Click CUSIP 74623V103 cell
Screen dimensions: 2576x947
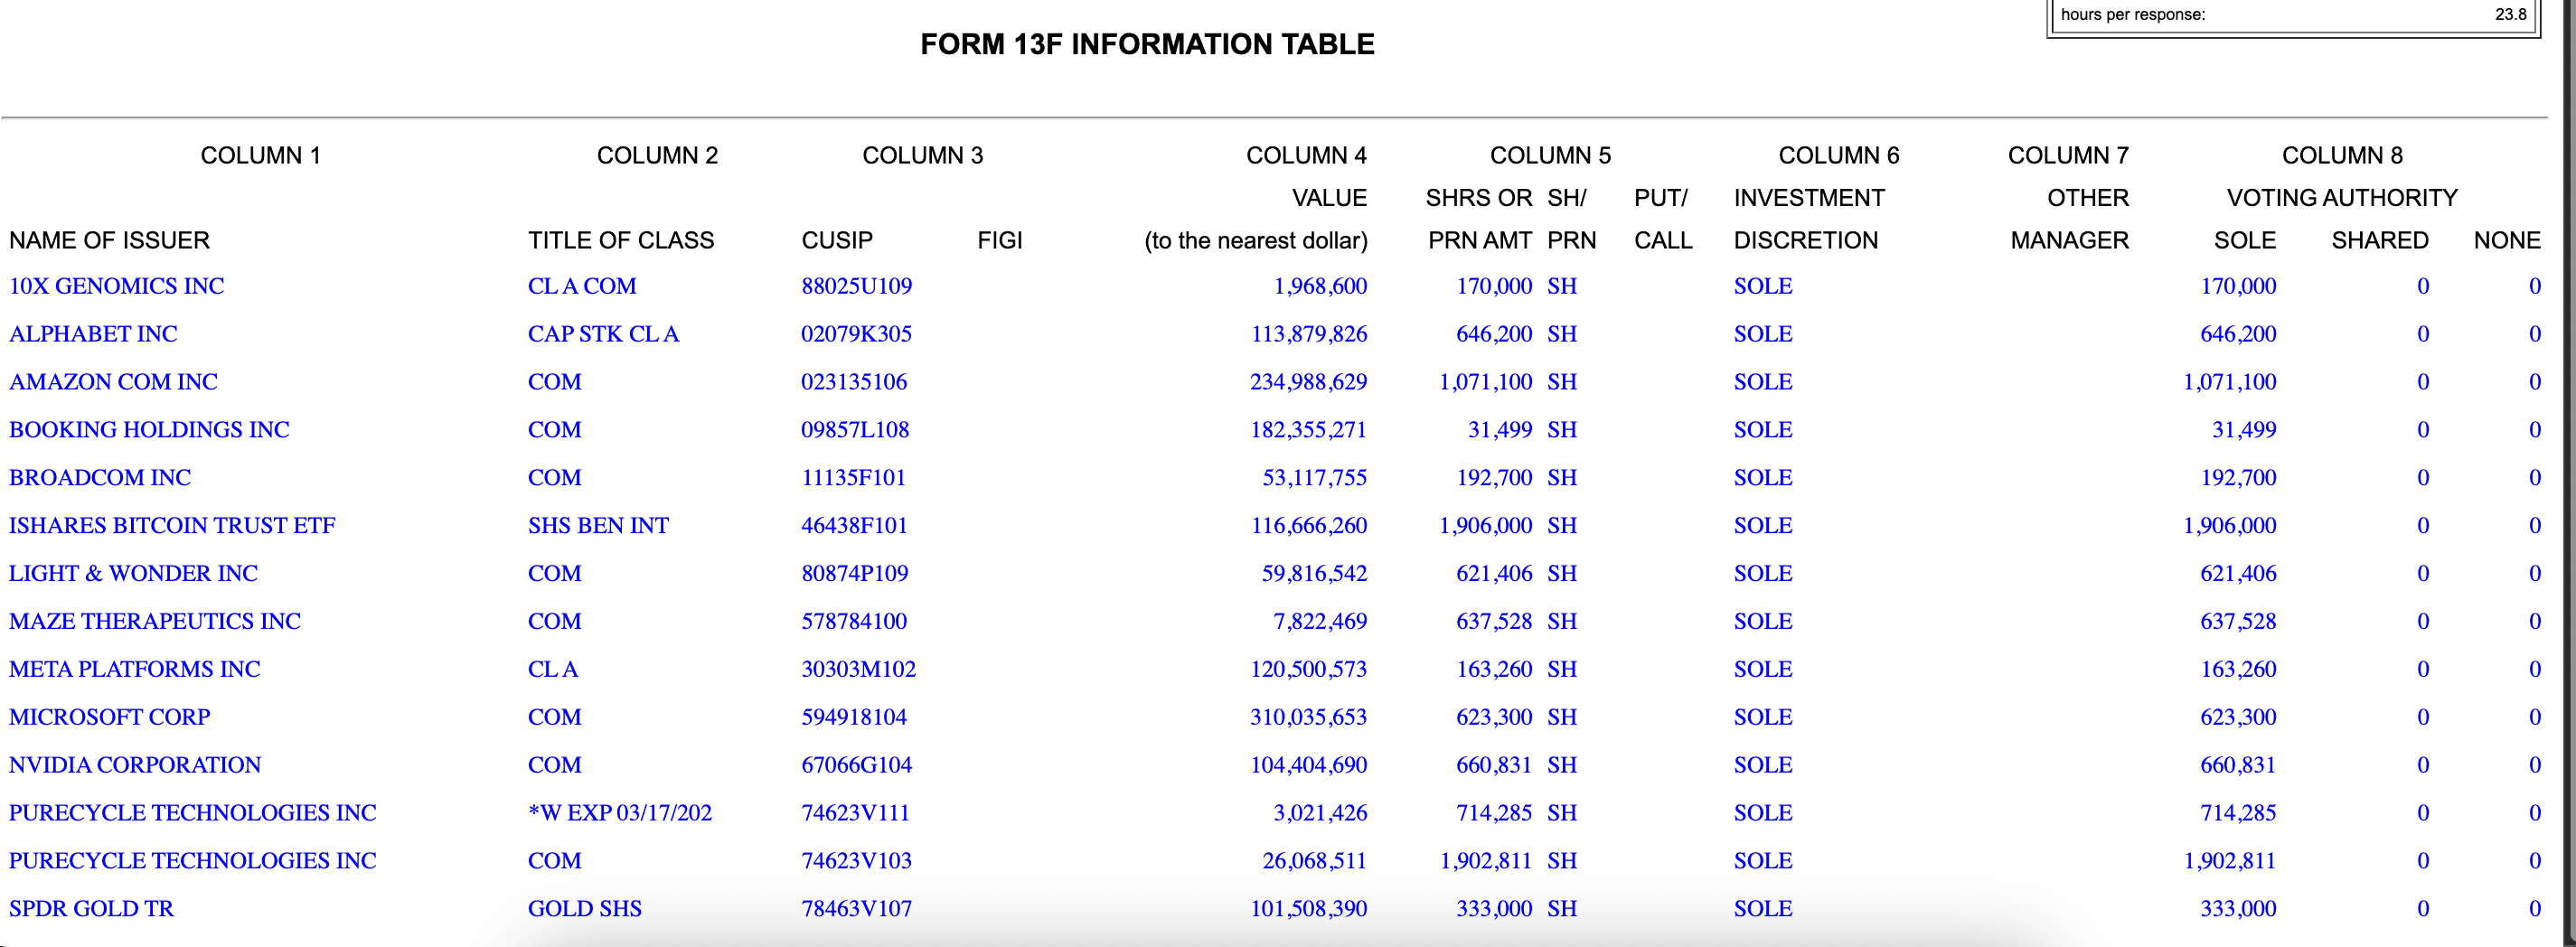click(857, 861)
